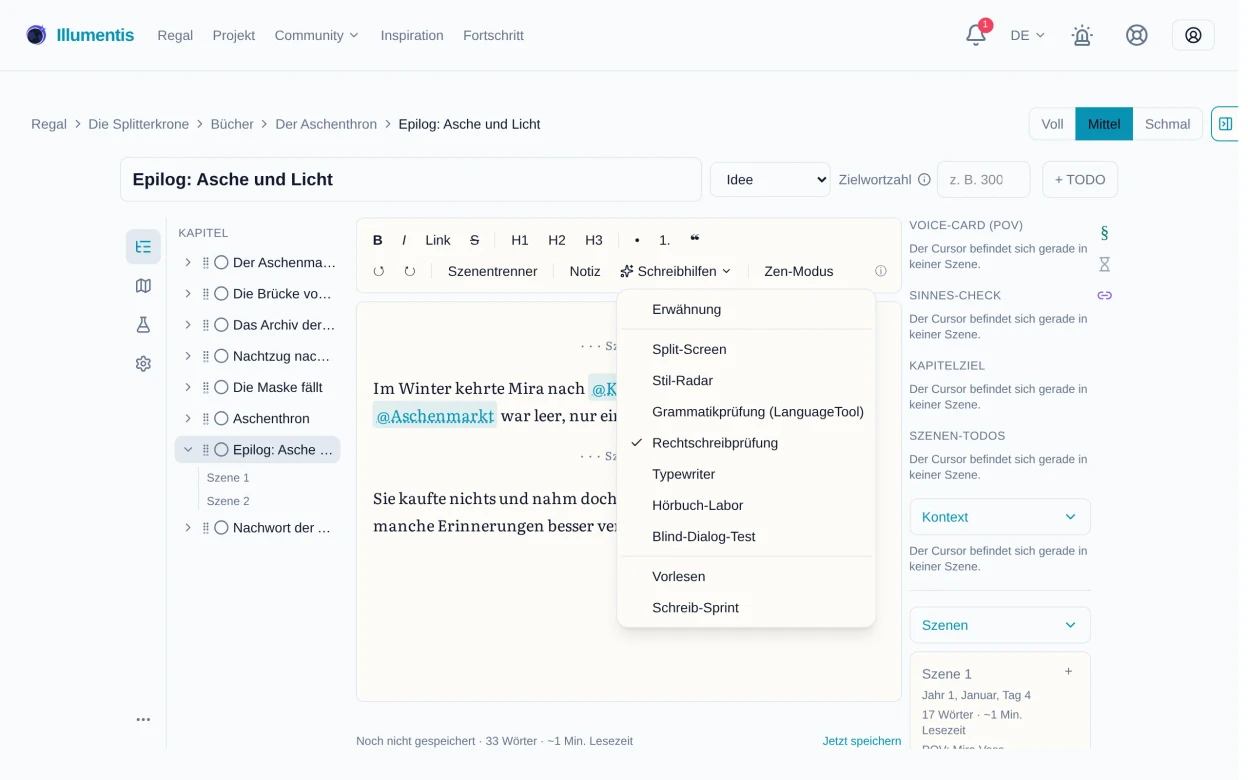
Task: Insert a block quote
Action: click(x=695, y=240)
